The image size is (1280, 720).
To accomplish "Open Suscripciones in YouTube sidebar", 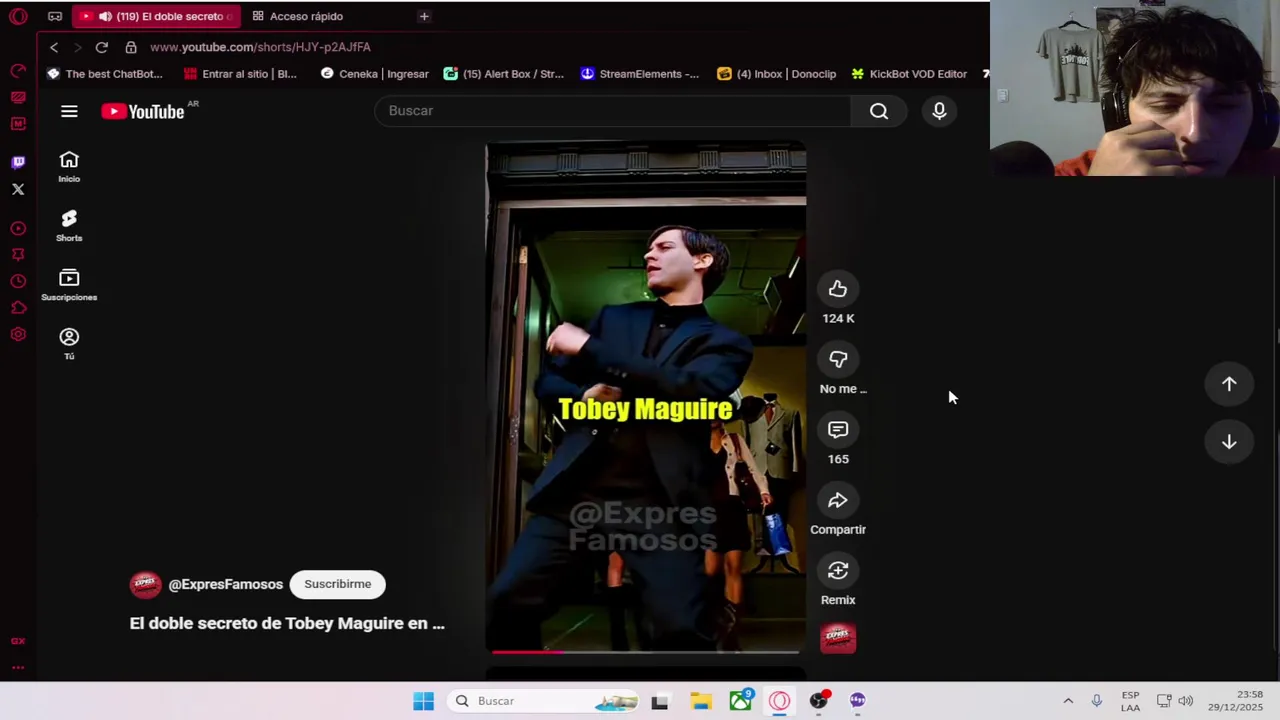I will 69,285.
